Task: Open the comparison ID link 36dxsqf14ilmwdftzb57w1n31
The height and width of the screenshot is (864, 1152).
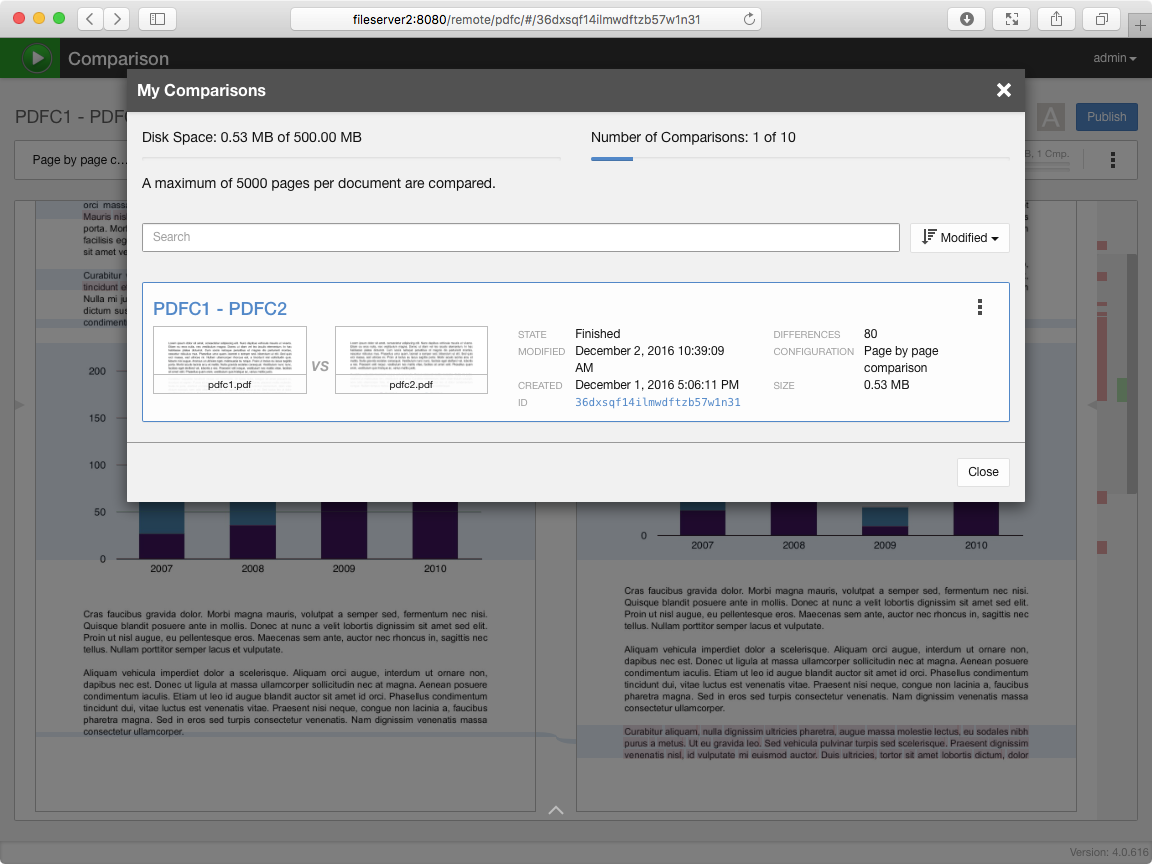Action: [x=658, y=402]
